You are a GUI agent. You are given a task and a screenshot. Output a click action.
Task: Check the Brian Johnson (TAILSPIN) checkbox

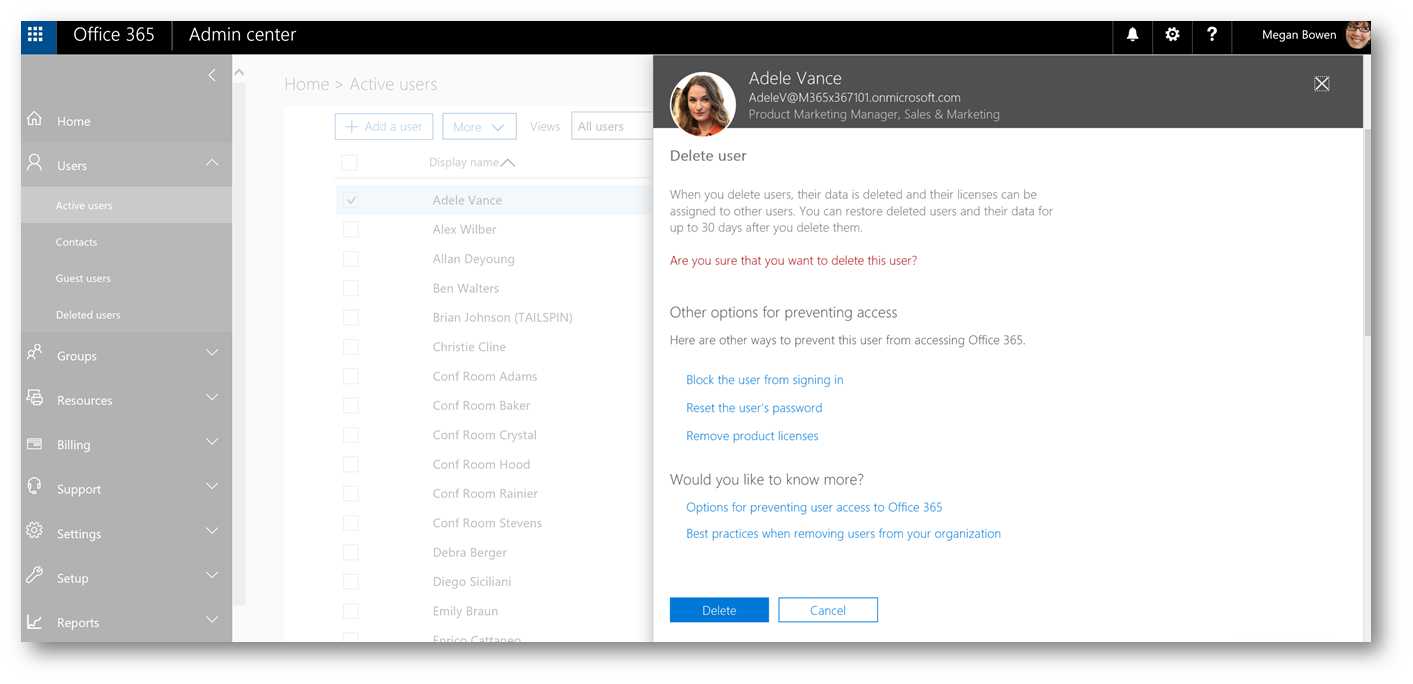pos(350,317)
